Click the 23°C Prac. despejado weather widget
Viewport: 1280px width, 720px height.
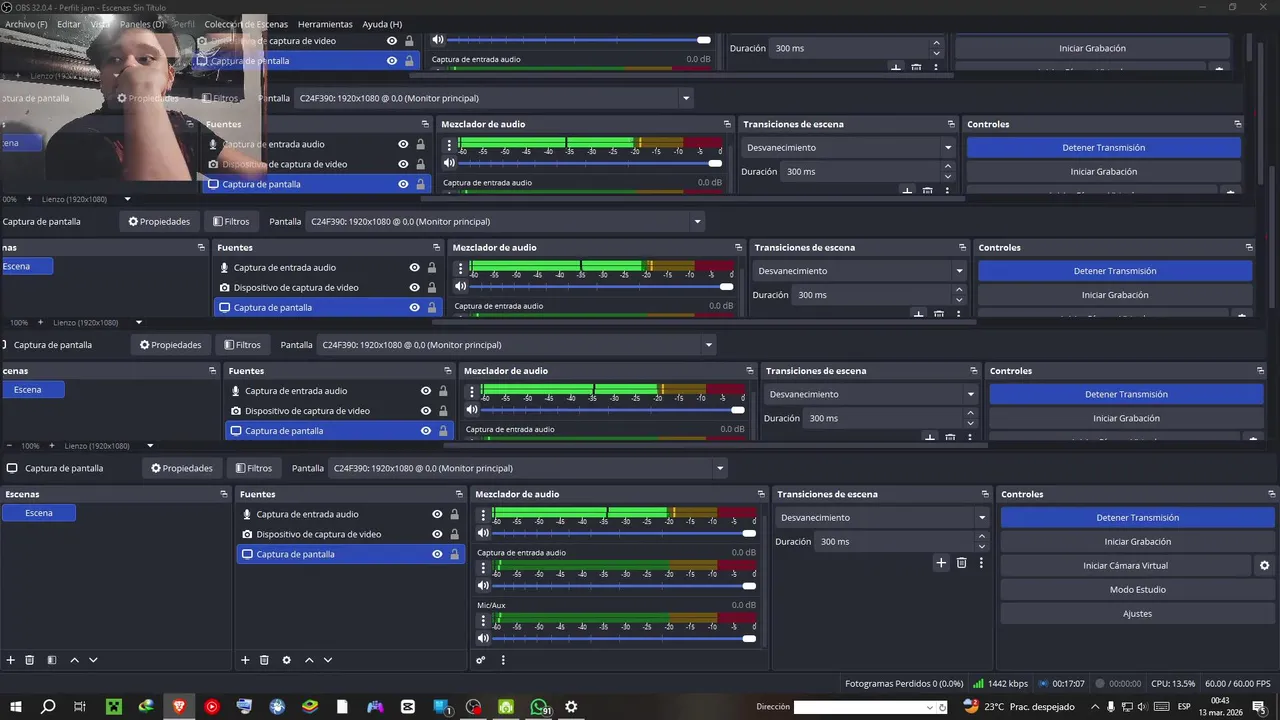coord(1018,707)
